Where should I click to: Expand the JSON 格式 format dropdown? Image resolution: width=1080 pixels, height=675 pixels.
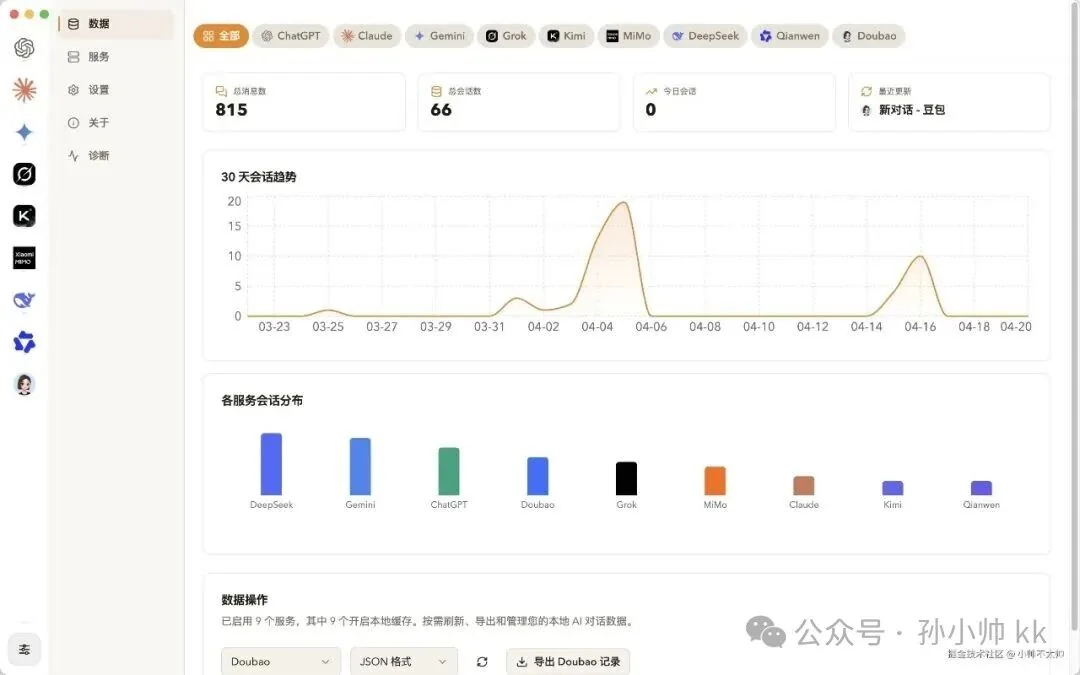[x=404, y=661]
